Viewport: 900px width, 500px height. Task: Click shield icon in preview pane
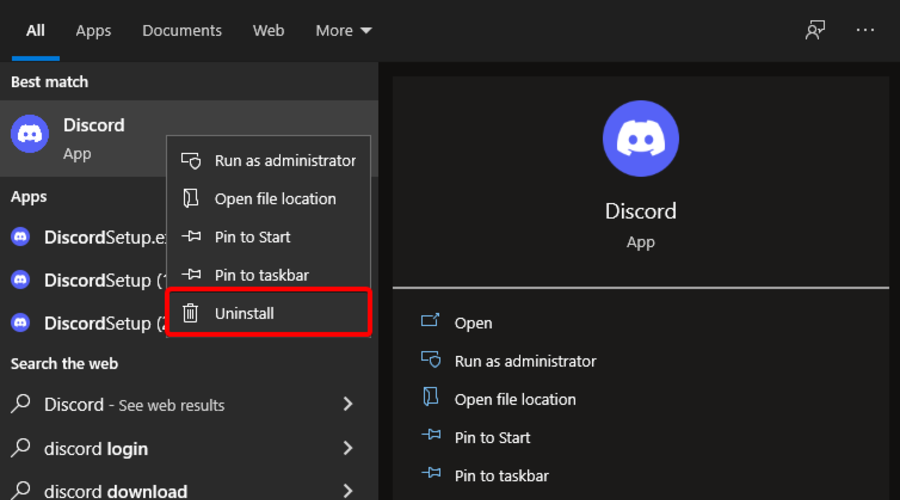430,359
